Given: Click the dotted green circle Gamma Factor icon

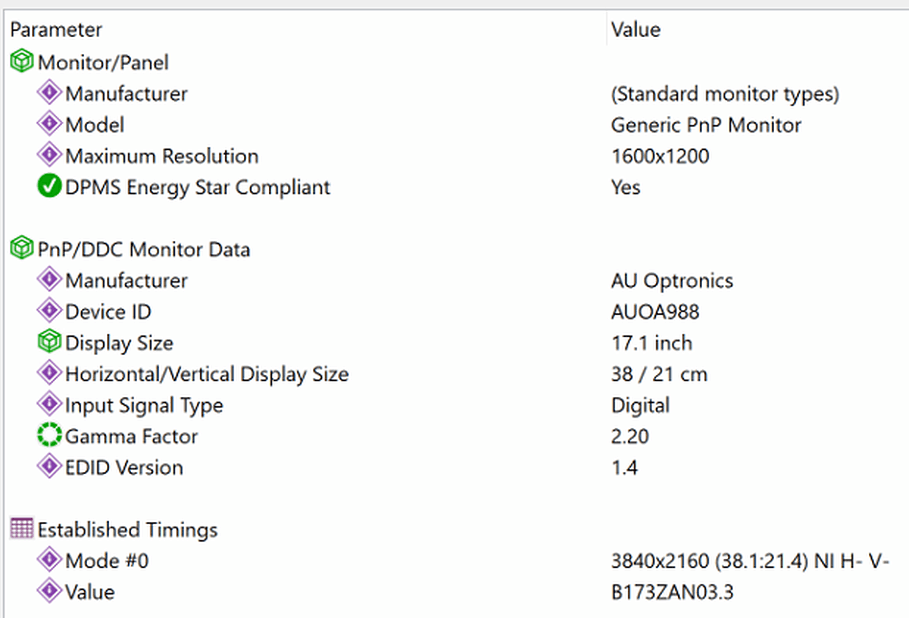Looking at the screenshot, I should click(49, 435).
